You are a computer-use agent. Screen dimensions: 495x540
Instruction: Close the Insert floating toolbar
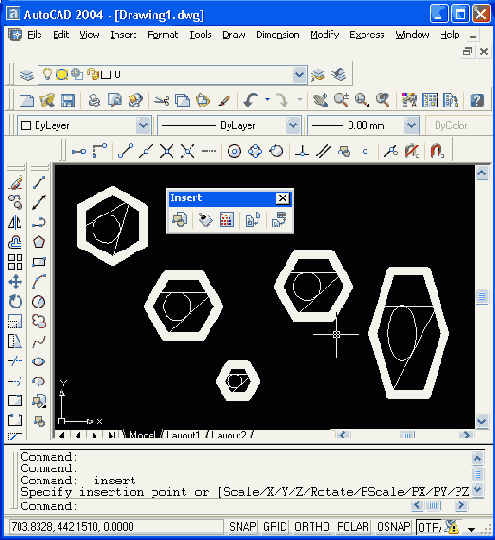coord(282,198)
